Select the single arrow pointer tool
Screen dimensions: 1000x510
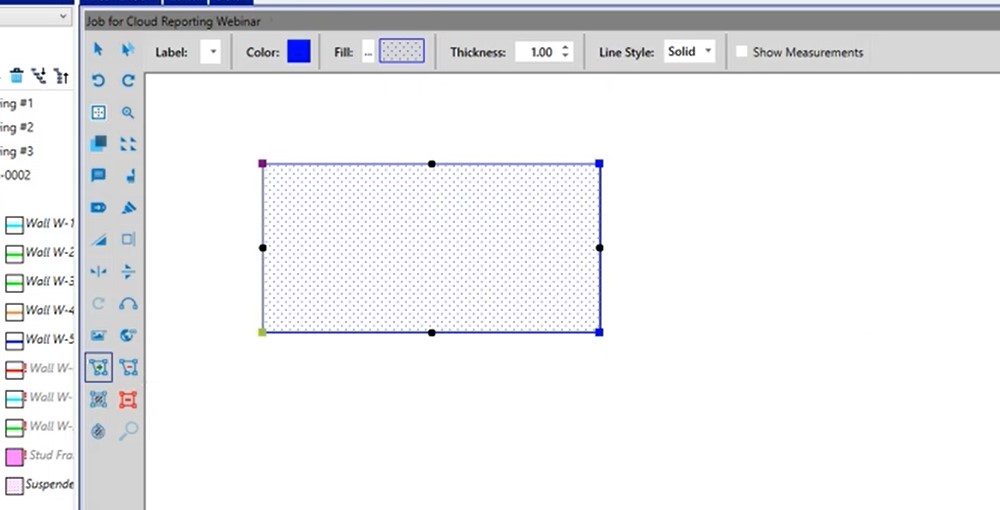point(98,49)
